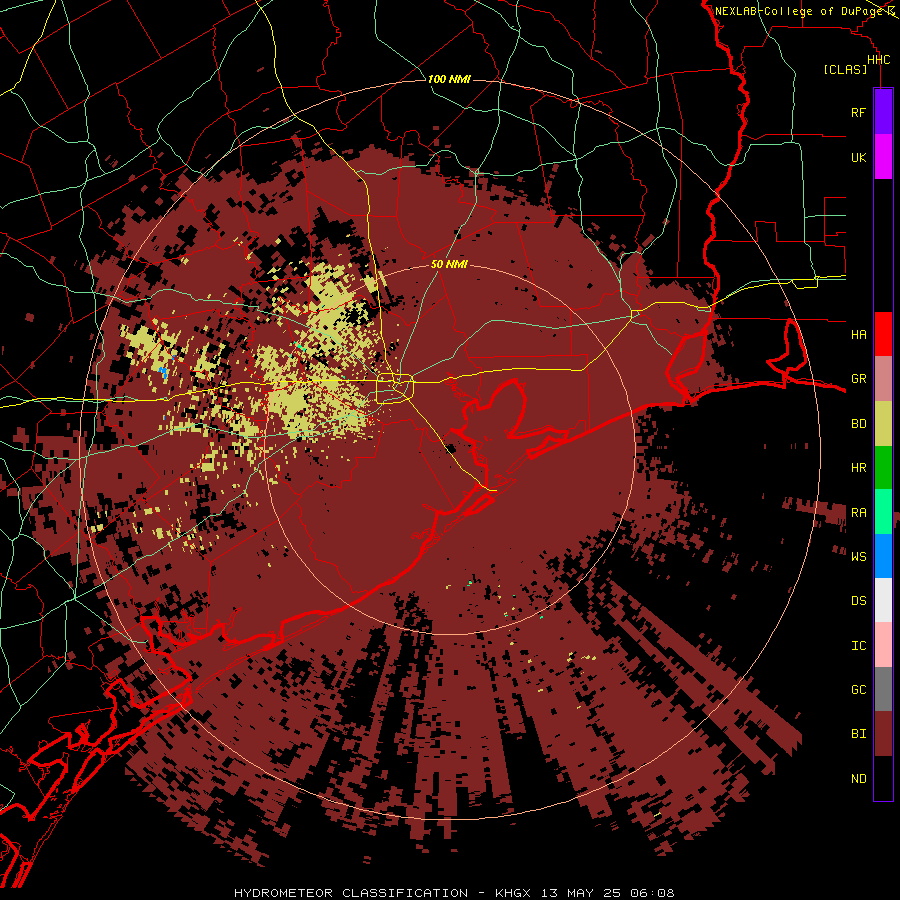Image resolution: width=900 pixels, height=900 pixels.
Task: Click the GR legend label
Action: coord(858,379)
